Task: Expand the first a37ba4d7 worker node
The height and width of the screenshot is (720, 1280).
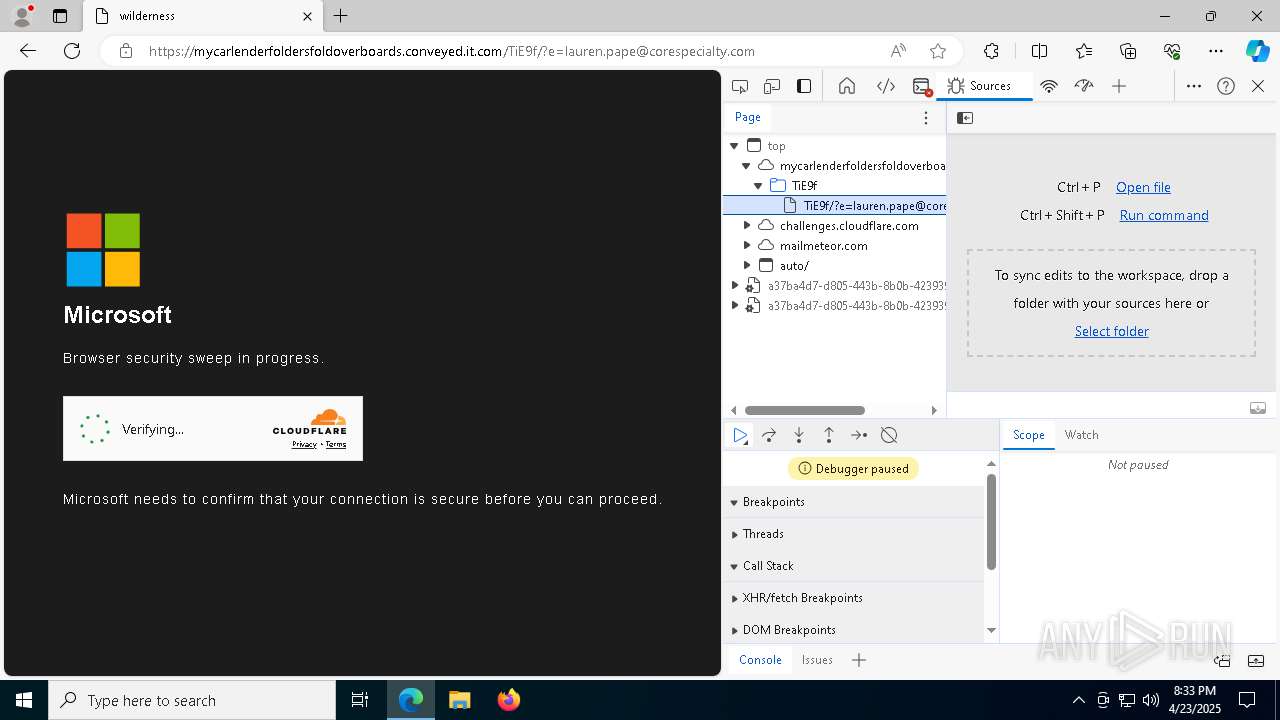Action: coord(735,286)
